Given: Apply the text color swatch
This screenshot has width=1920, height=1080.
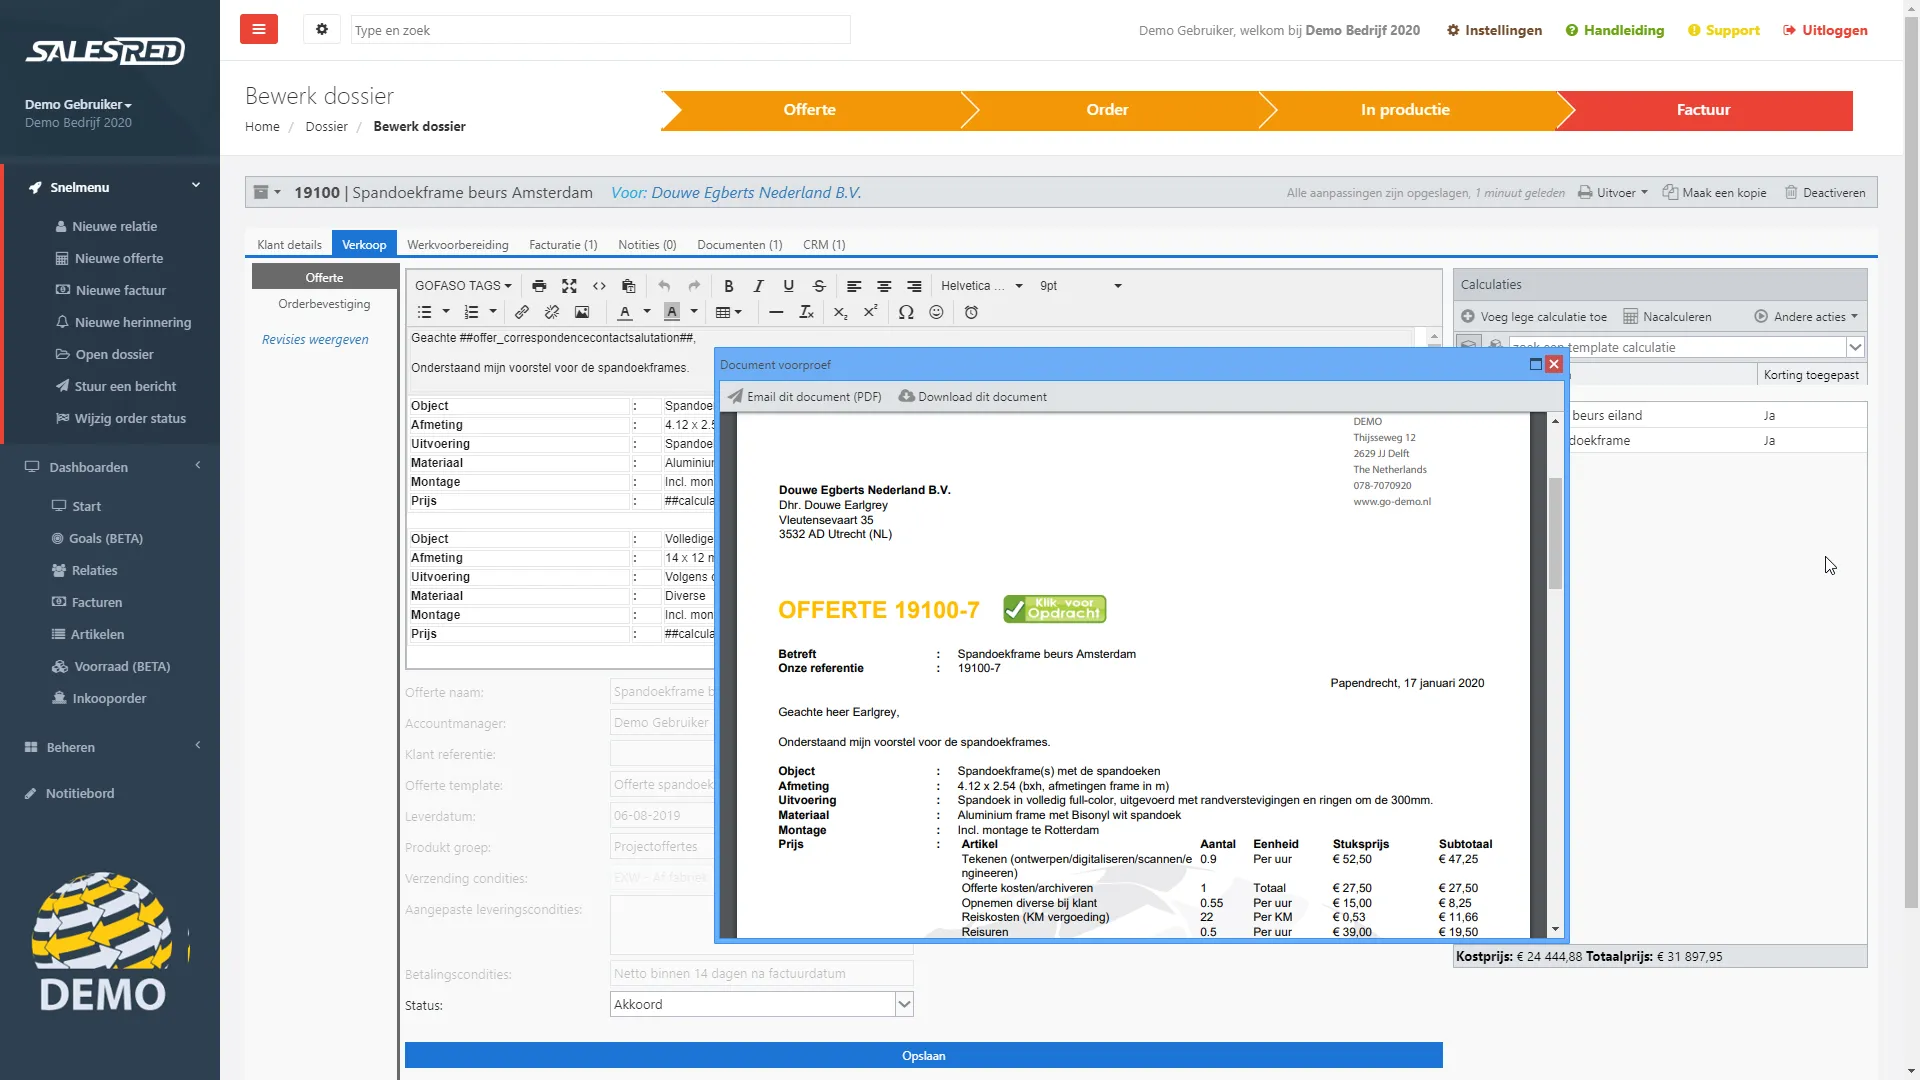Looking at the screenshot, I should tap(625, 313).
